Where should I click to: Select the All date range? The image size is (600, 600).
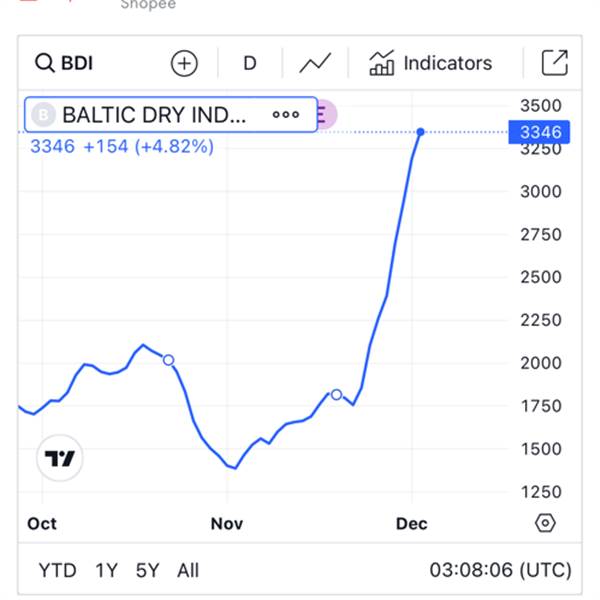point(188,571)
